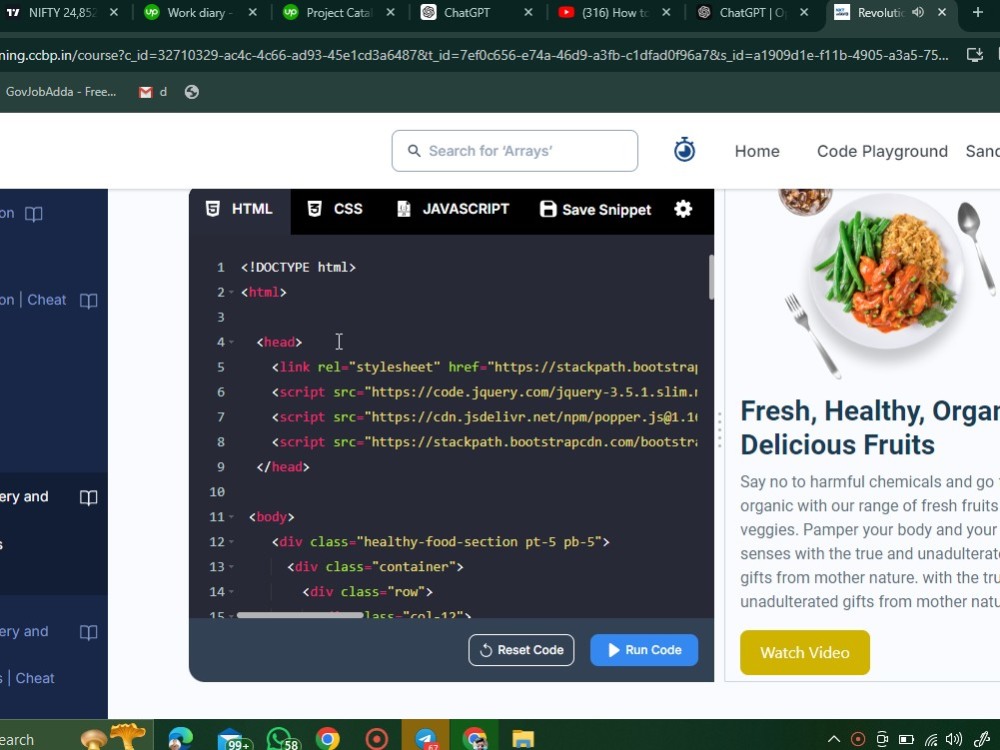This screenshot has height=750, width=1000.
Task: Switch to the HTML editor tab
Action: click(x=240, y=210)
